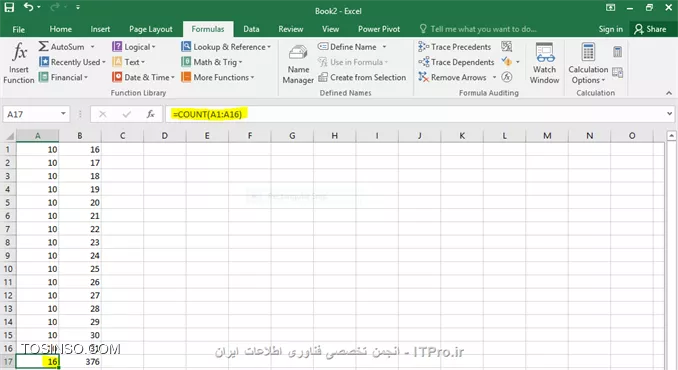Open Recently Used functions list
678x370 pixels.
click(72, 62)
